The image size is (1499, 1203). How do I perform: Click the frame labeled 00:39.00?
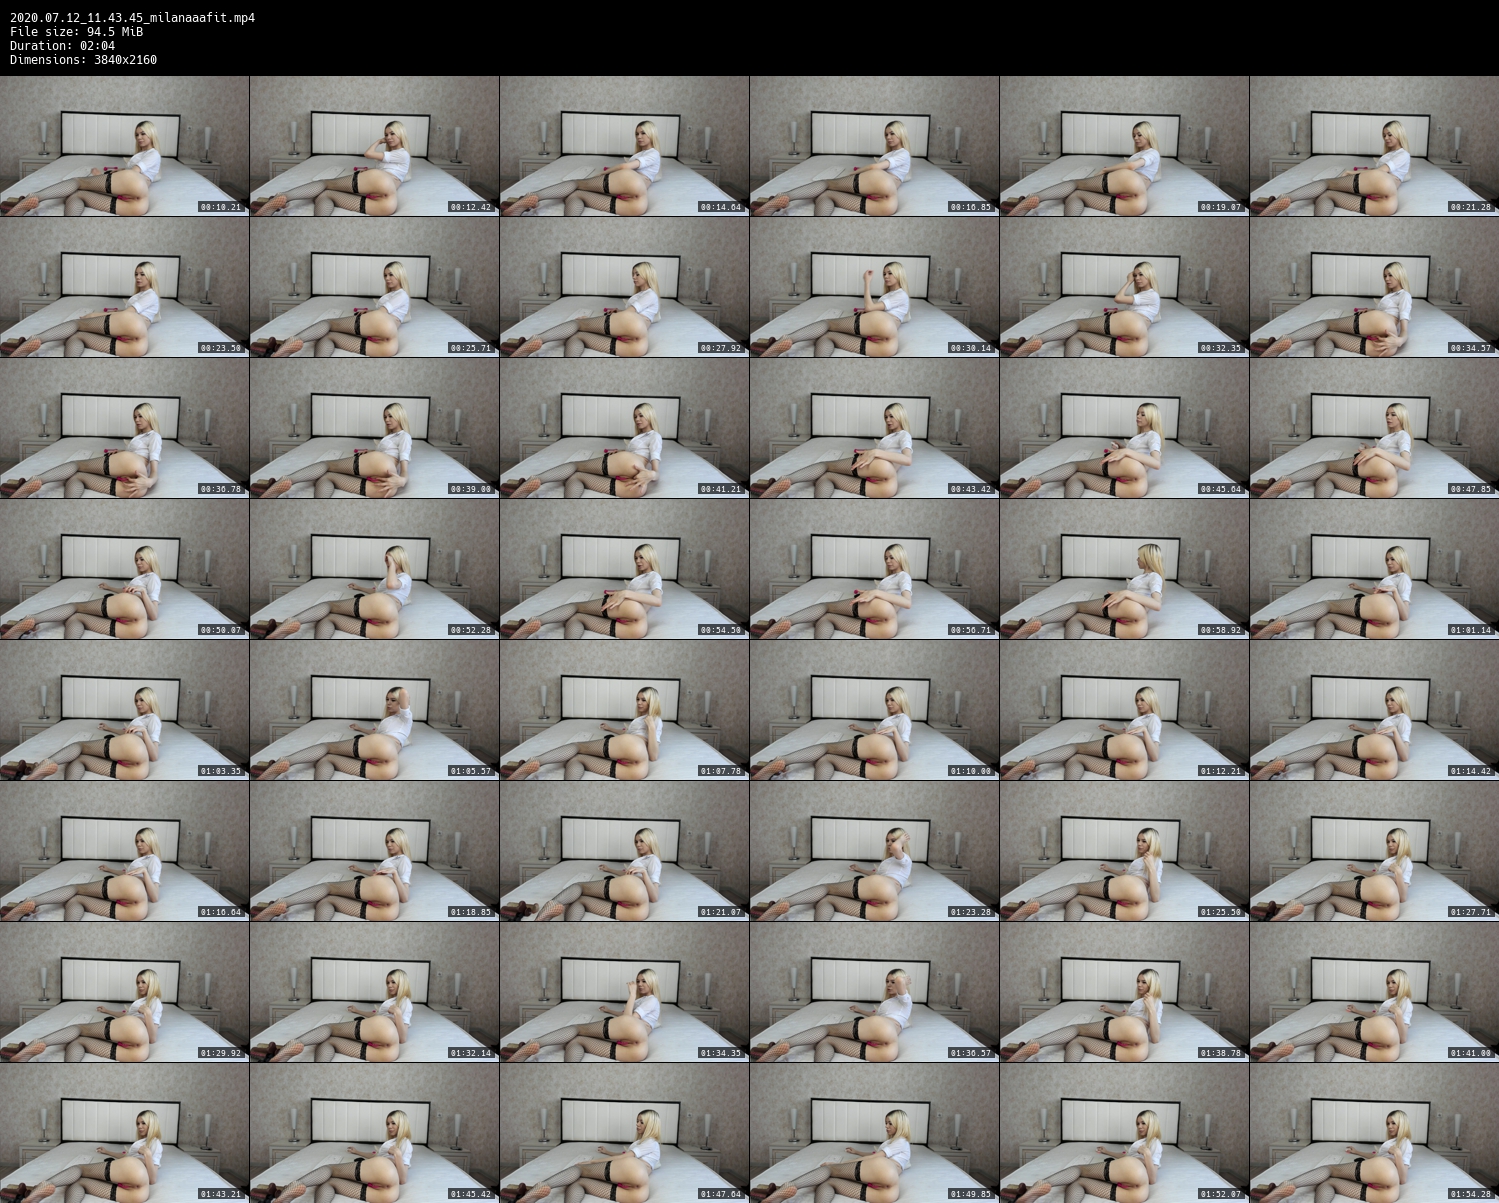tap(374, 428)
